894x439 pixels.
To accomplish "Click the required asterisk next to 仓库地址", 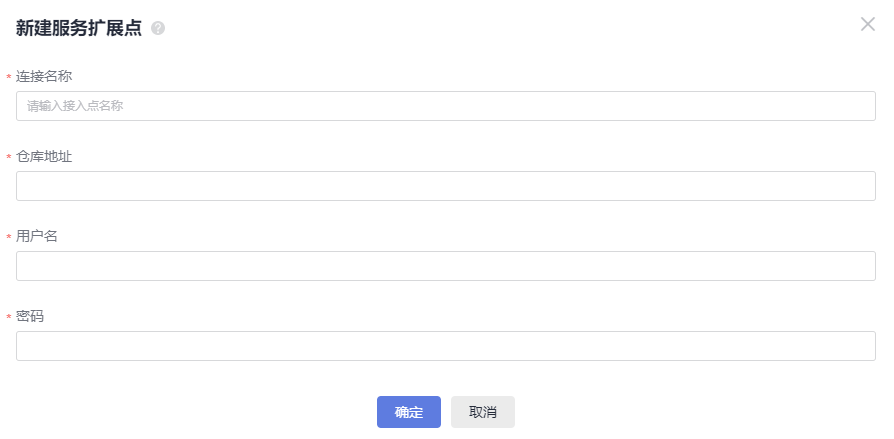I will [x=9, y=158].
